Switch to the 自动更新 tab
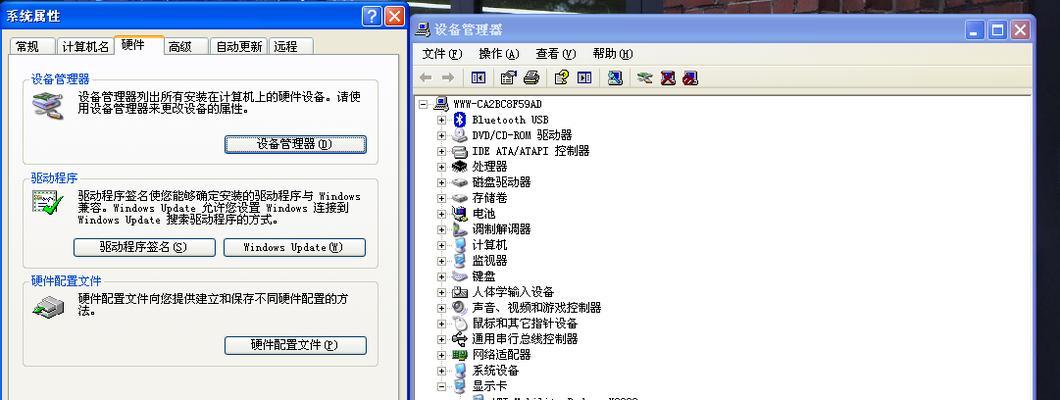This screenshot has height=400, width=1060. [239, 46]
